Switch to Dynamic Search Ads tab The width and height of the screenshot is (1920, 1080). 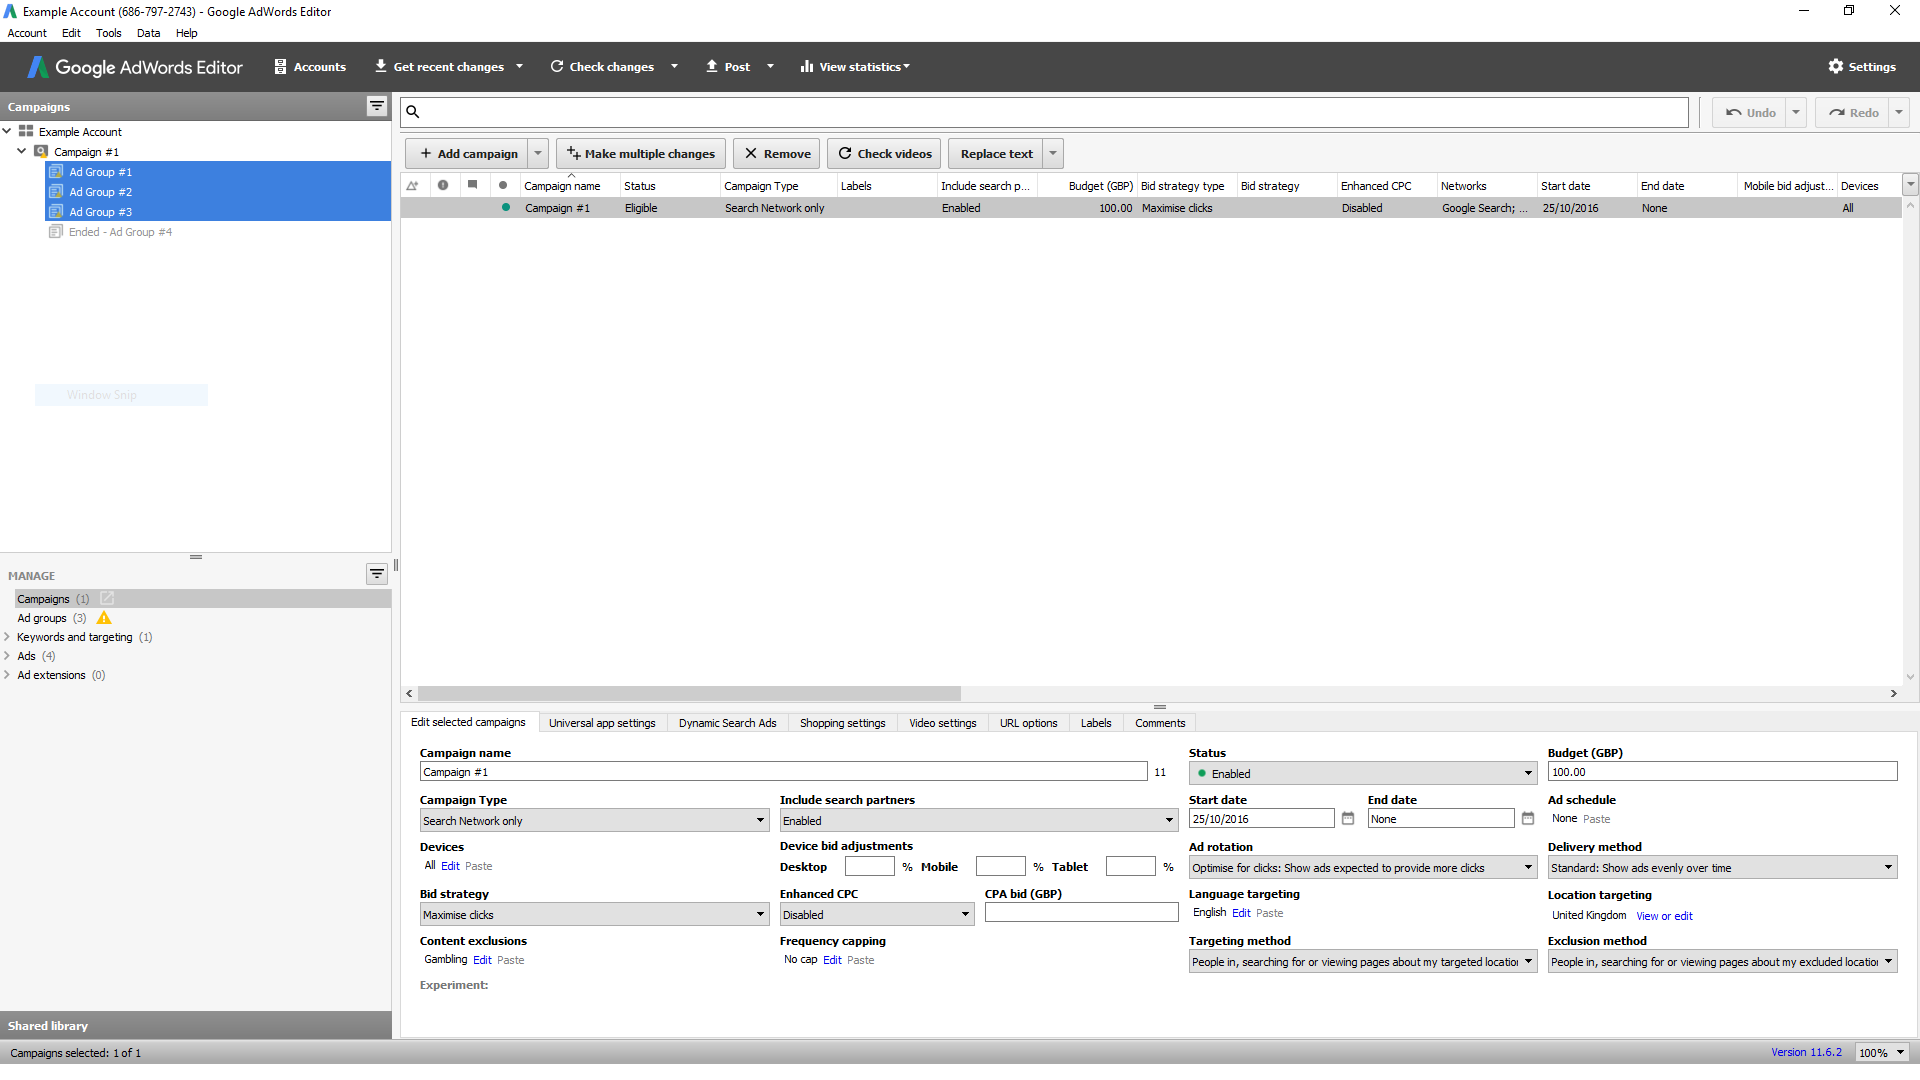tap(727, 723)
